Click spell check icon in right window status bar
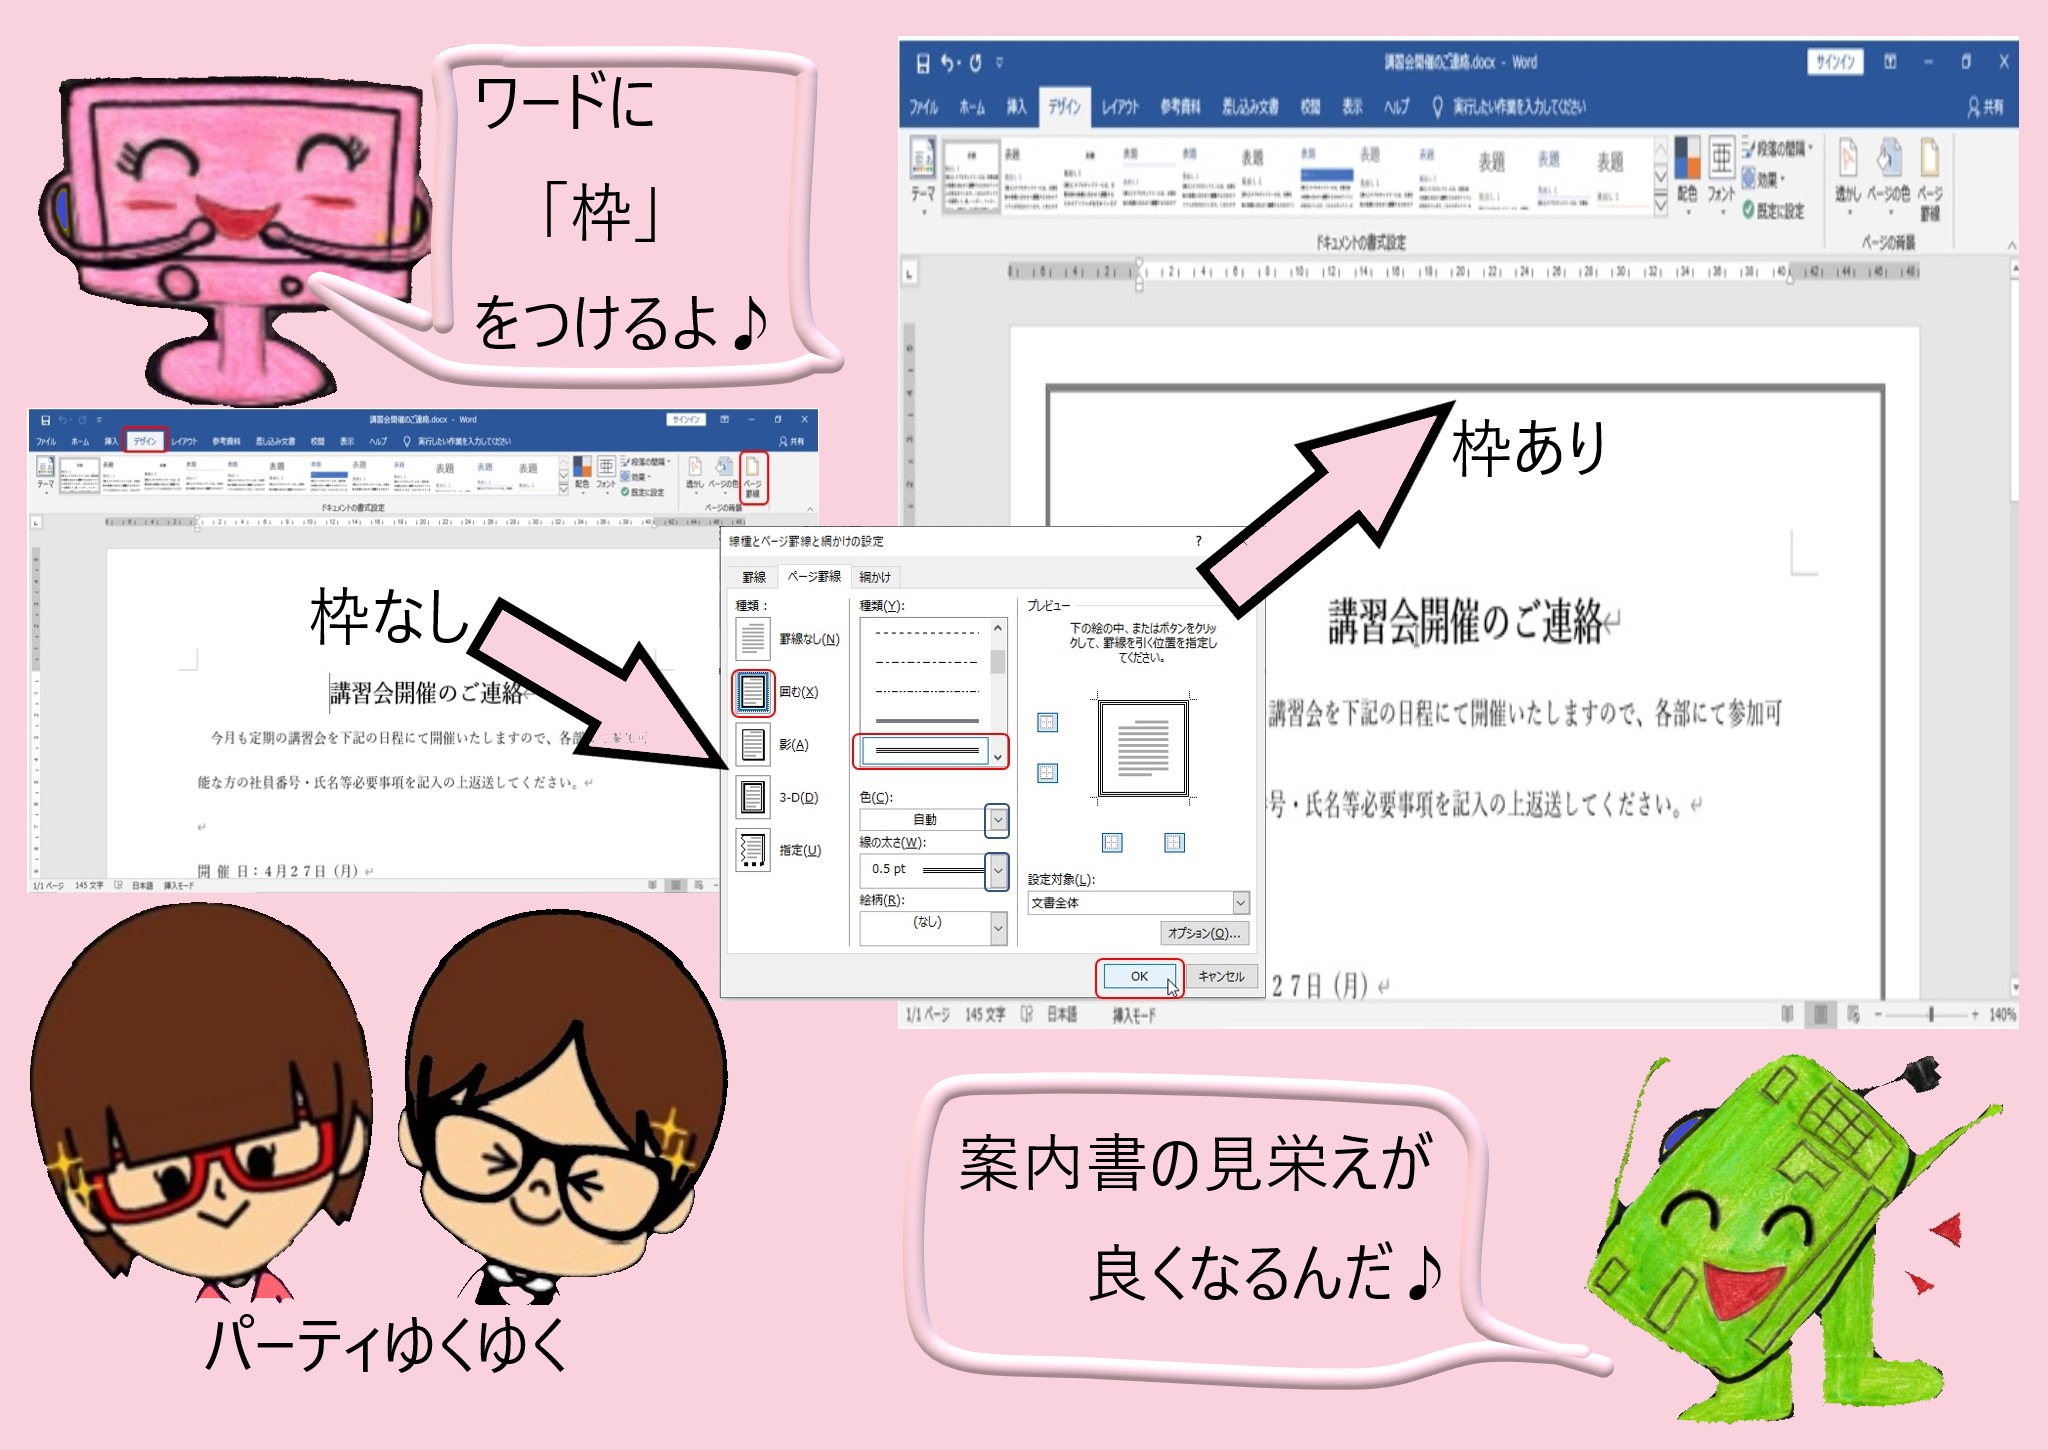This screenshot has height=1450, width=2048. 1026,1014
